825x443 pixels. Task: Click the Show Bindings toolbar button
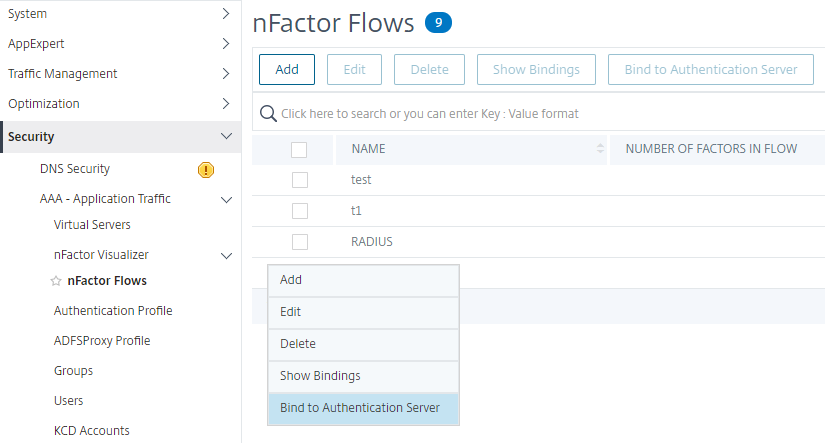pos(536,69)
